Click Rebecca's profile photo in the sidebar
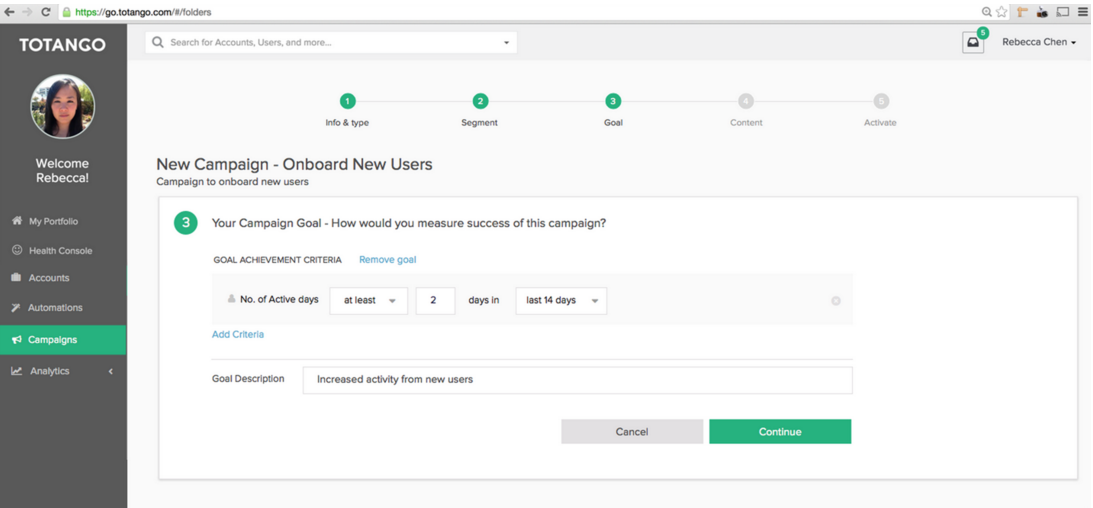This screenshot has height=508, width=1093. click(x=63, y=107)
